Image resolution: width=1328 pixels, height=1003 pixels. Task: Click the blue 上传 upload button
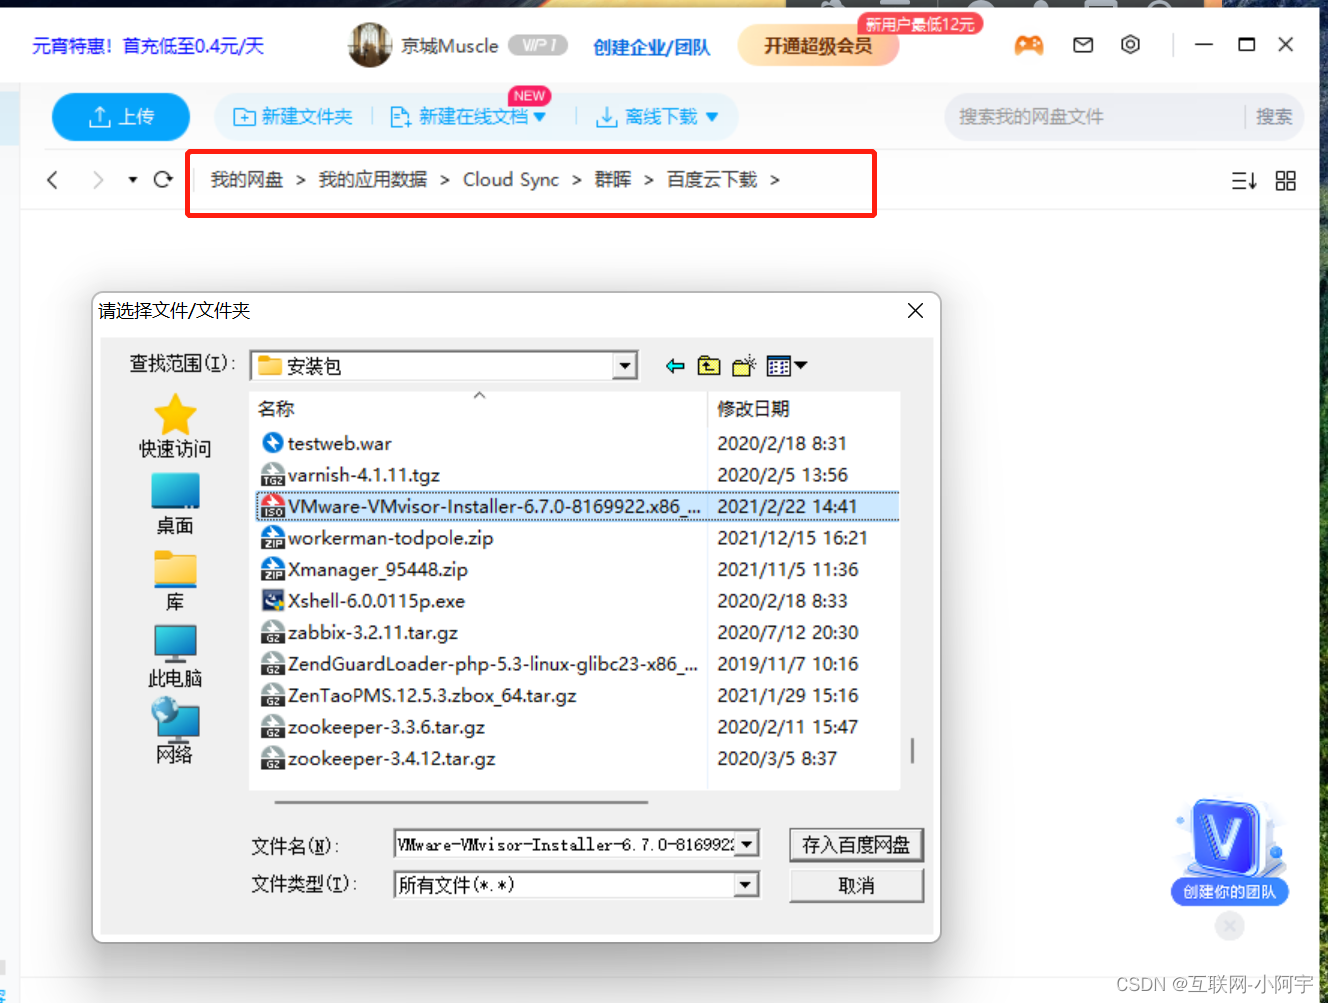121,117
